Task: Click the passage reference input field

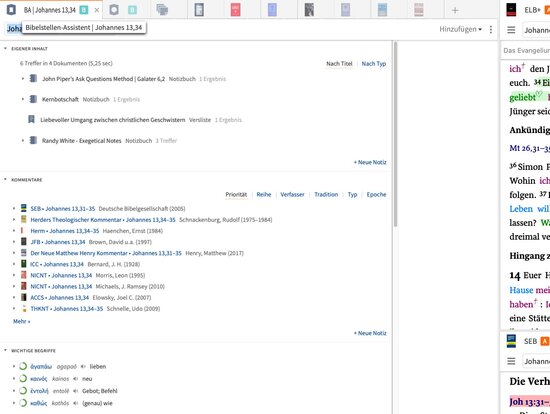Action: coord(14,29)
